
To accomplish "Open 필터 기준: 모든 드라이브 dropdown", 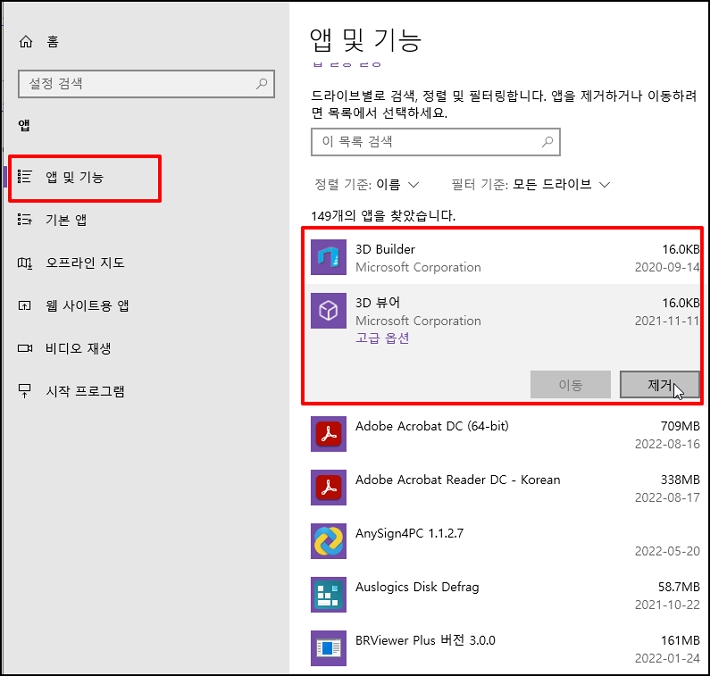I will 531,184.
